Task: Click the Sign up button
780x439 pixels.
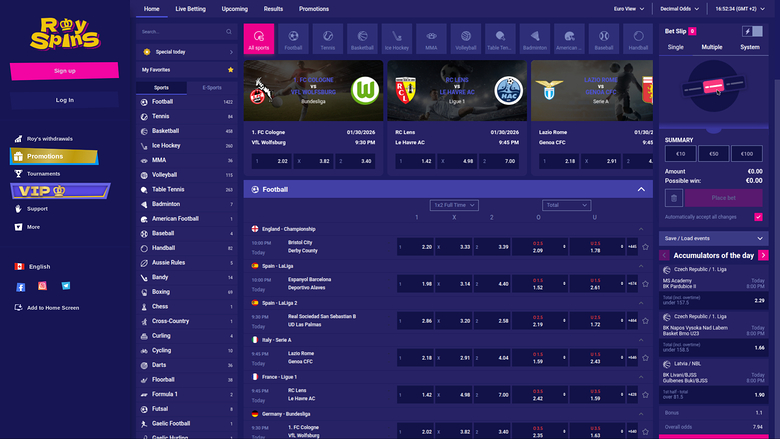Action: point(65,70)
